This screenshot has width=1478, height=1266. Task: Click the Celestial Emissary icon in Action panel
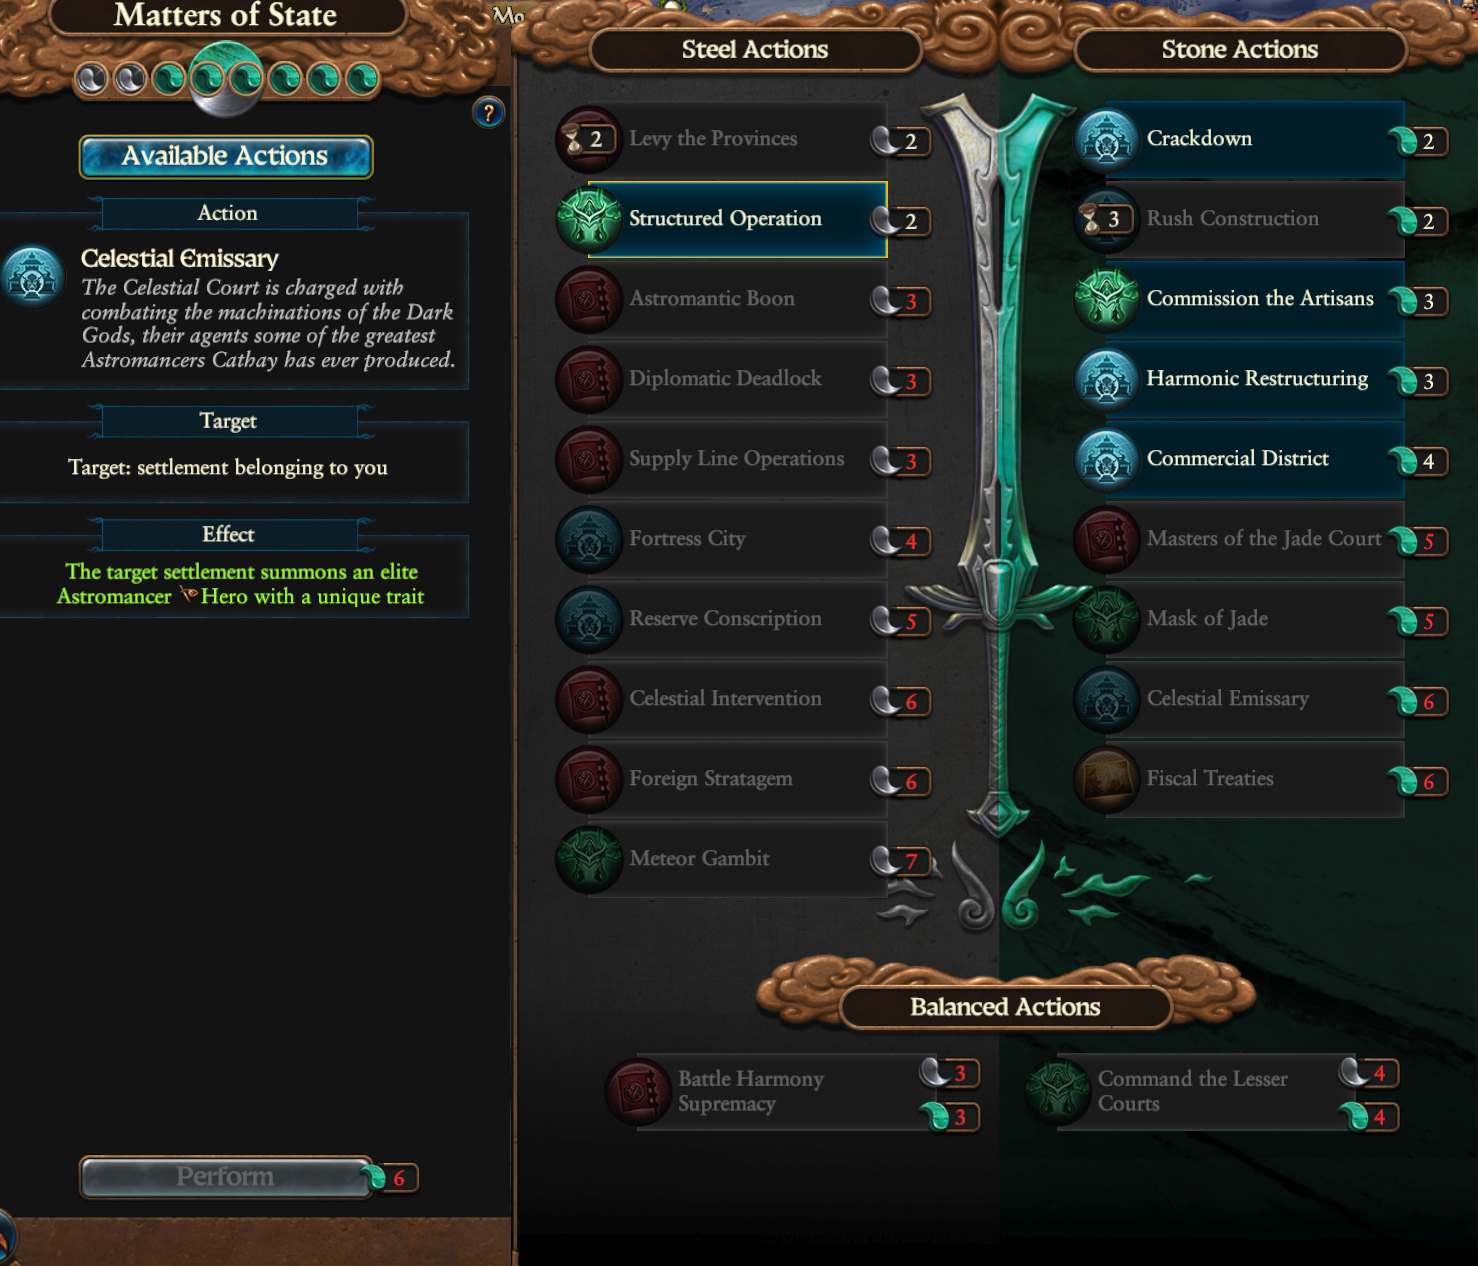(x=32, y=277)
